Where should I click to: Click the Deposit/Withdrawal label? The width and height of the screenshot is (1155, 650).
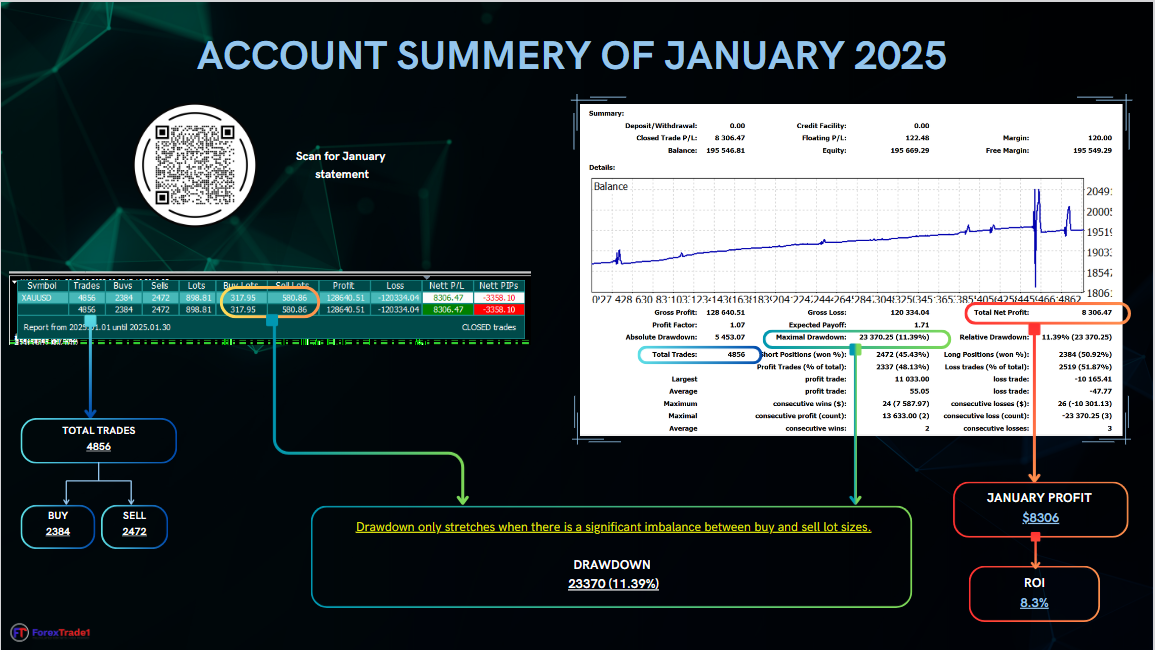[x=660, y=126]
